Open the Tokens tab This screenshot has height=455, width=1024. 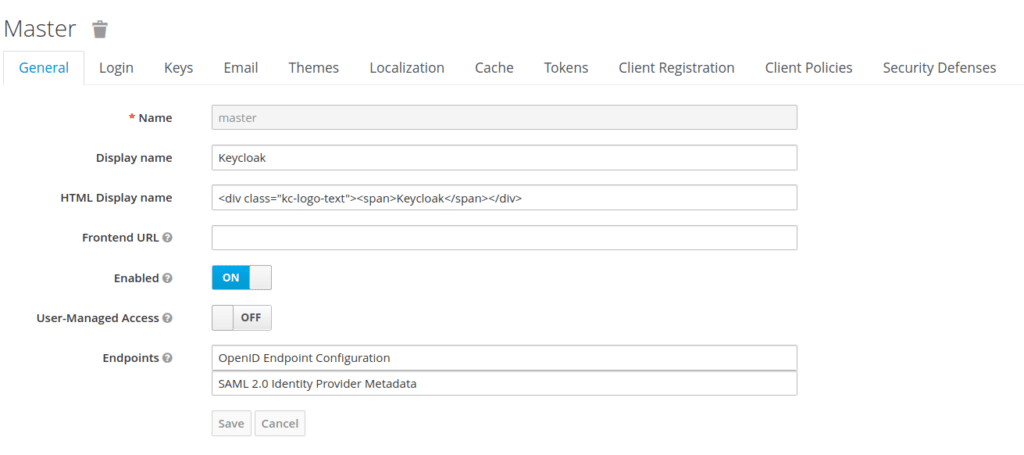tap(566, 68)
